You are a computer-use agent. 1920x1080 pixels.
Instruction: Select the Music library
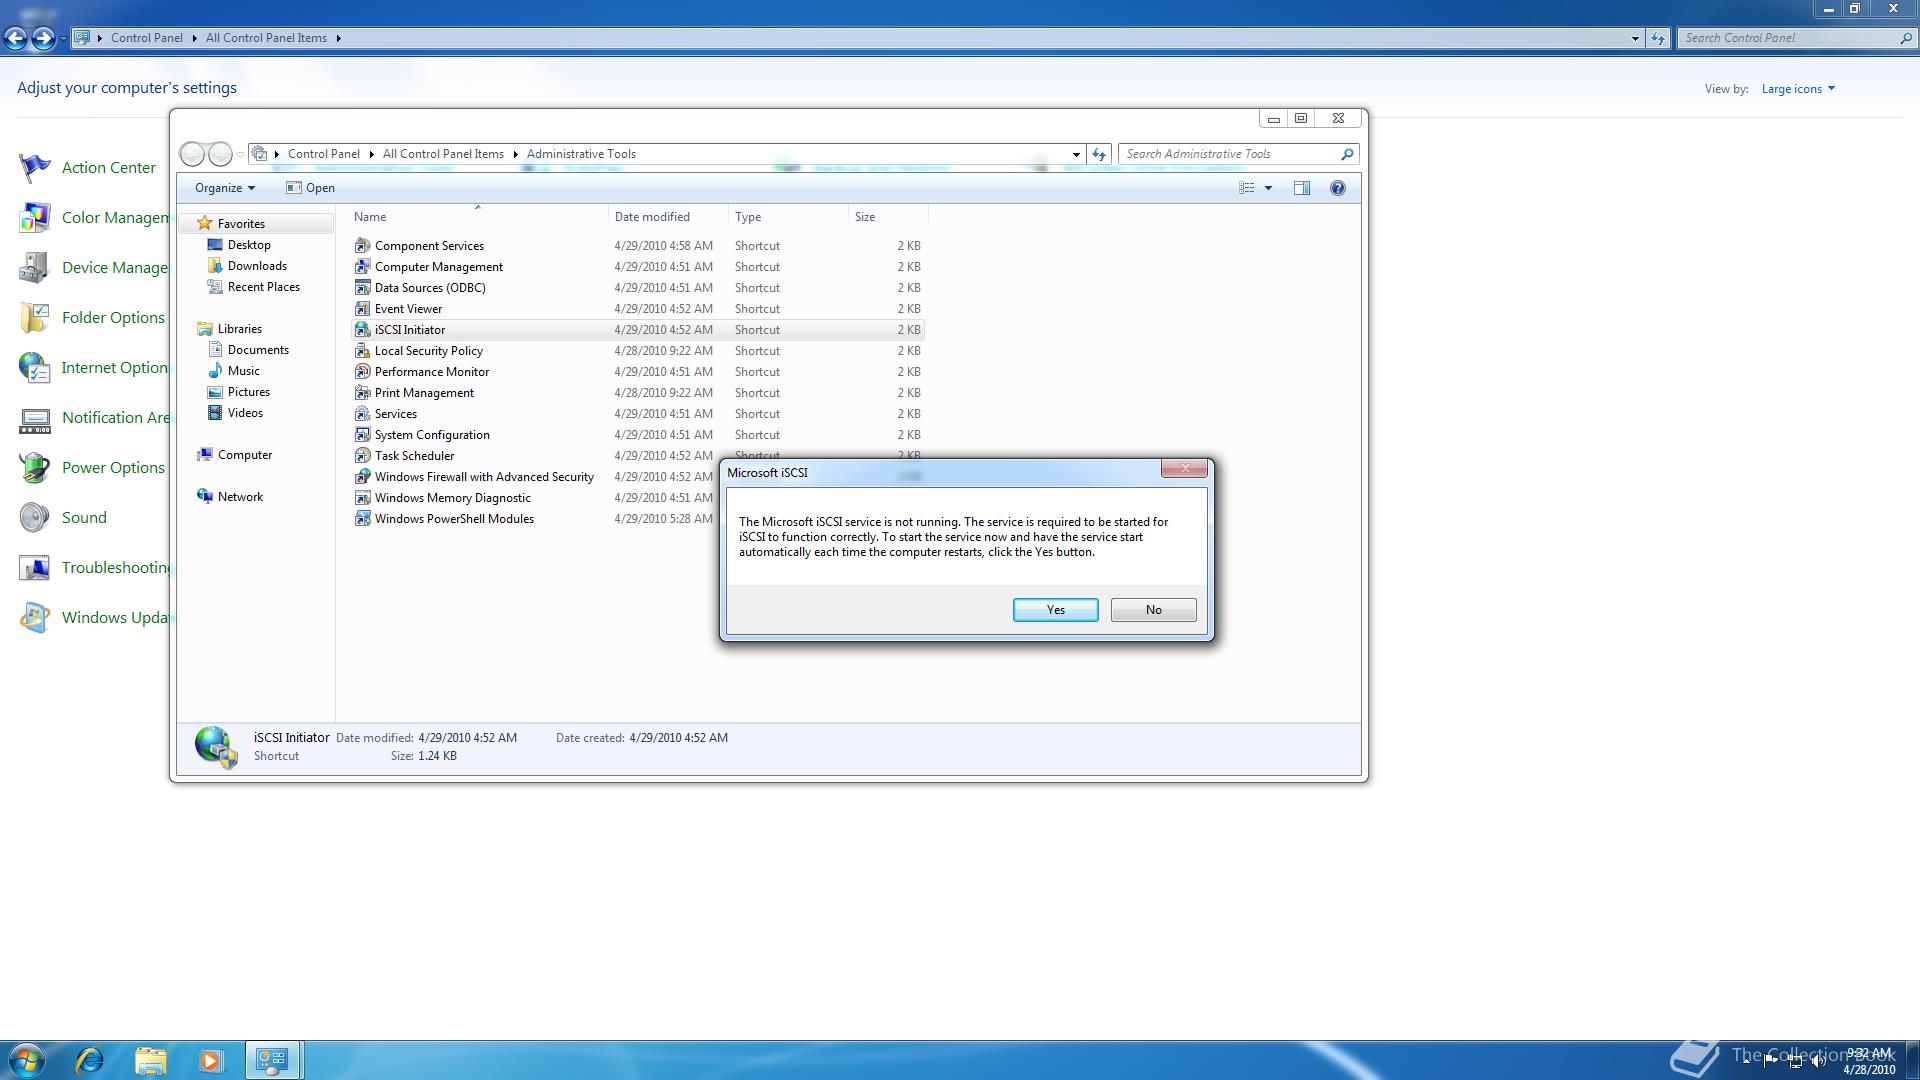click(243, 371)
